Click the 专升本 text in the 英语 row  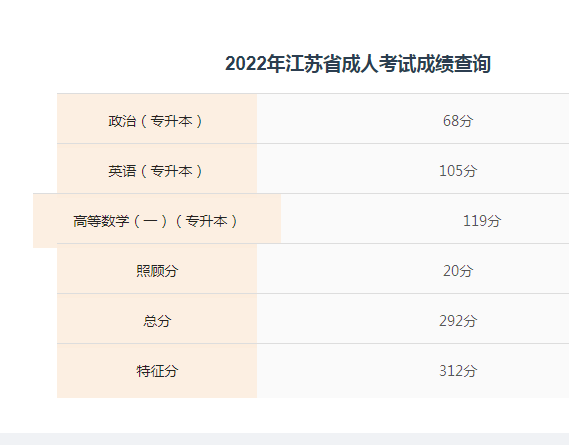coord(171,171)
